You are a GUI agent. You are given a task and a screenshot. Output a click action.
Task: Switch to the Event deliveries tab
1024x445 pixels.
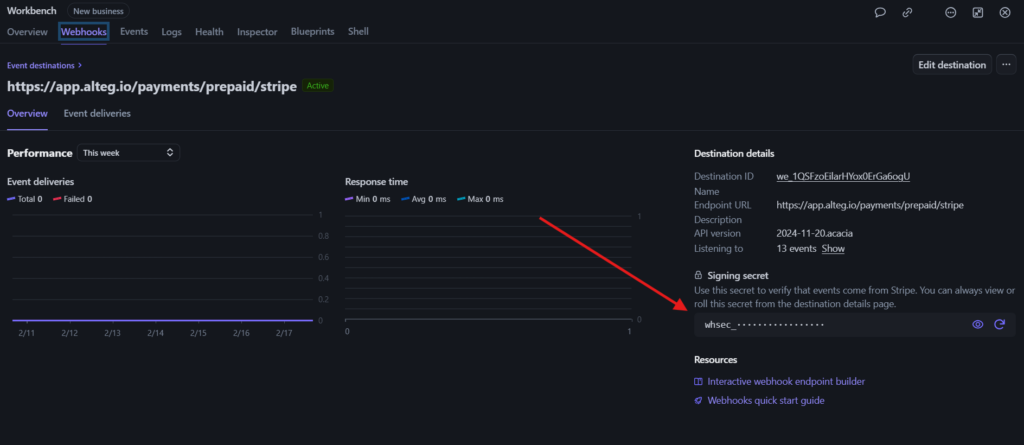(x=97, y=114)
